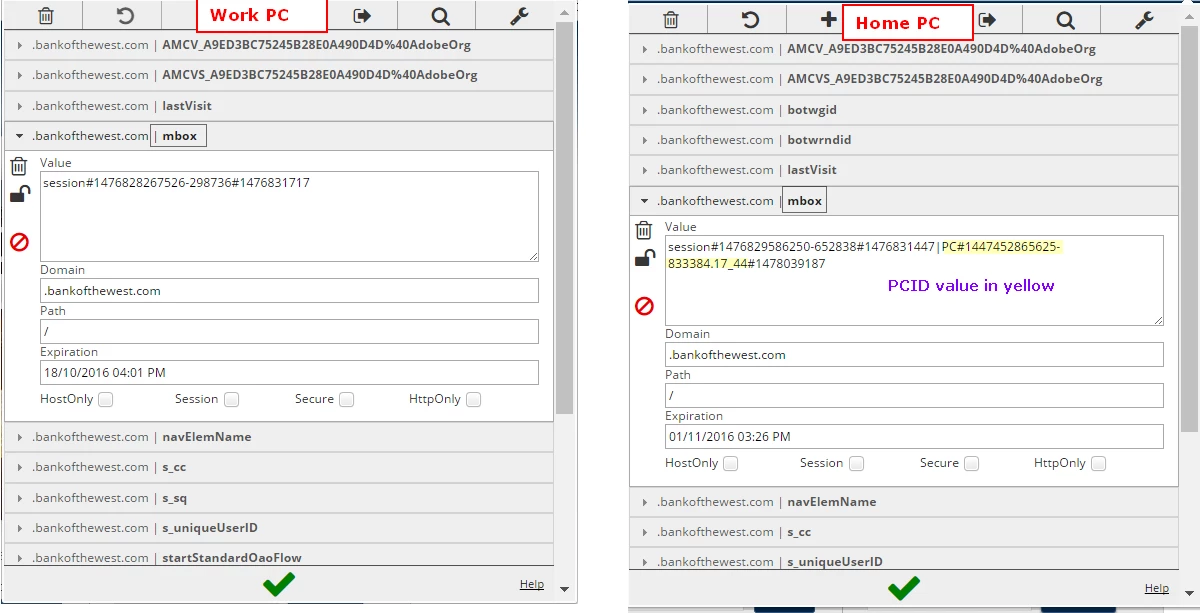Expand s_uniqueUserID cookie row in Work PC
This screenshot has height=613, width=1200.
click(x=279, y=528)
